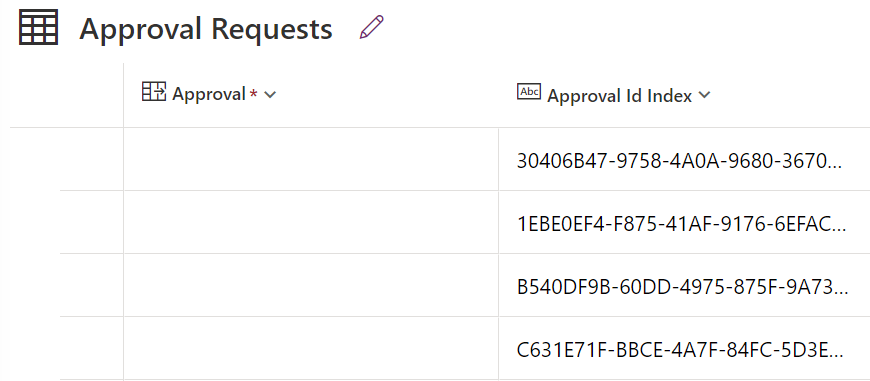Click empty Approval cell in third row
Screen dimensions: 870x381
pos(311,286)
